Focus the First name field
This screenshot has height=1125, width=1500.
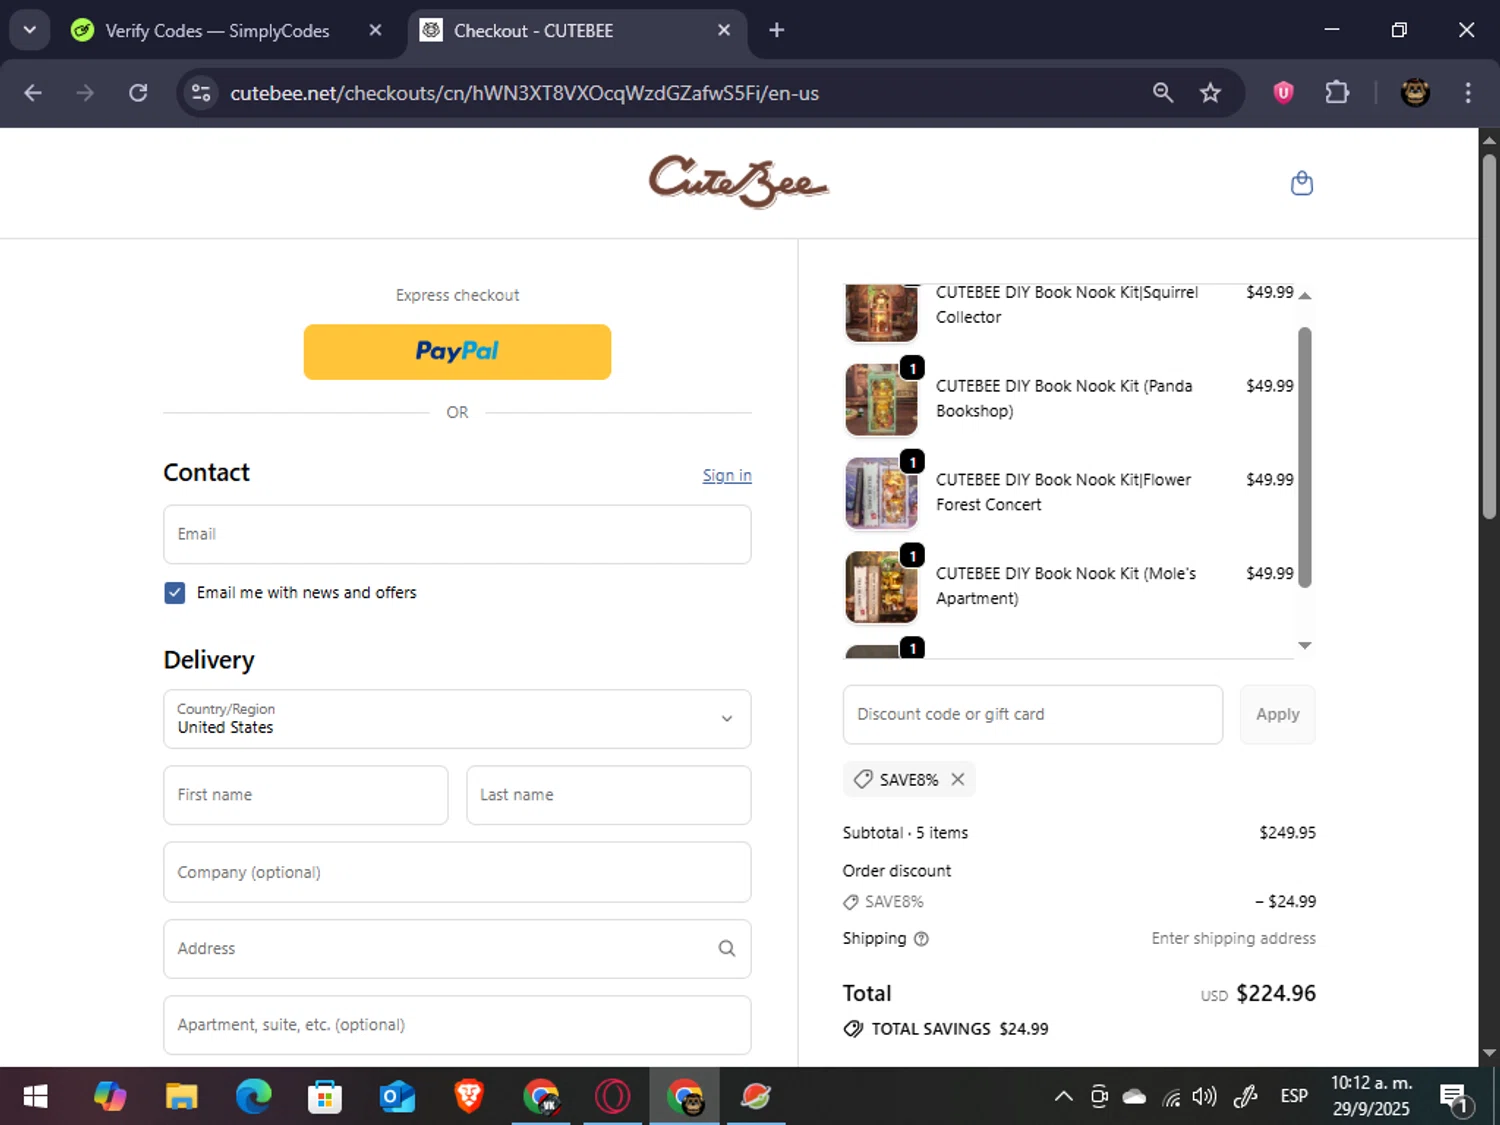coord(305,795)
